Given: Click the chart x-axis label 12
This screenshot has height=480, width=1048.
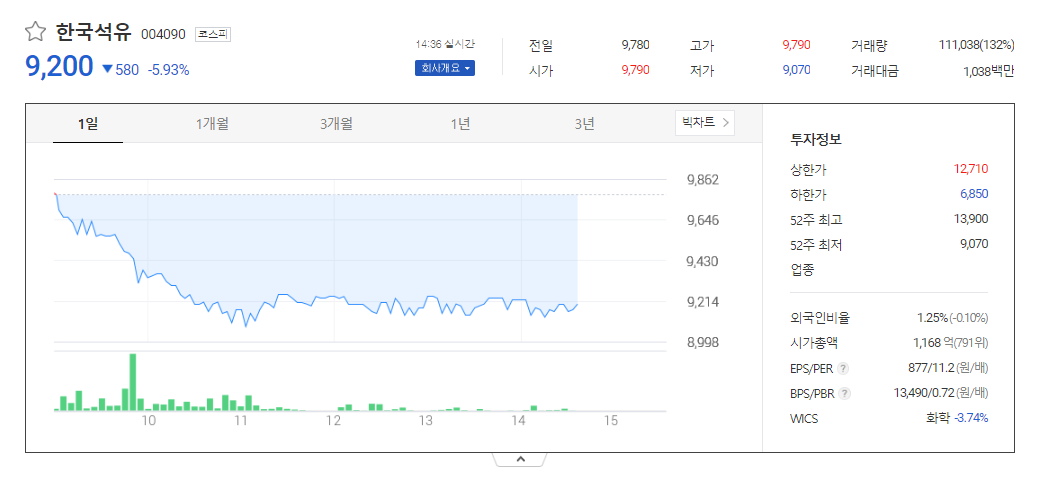Looking at the screenshot, I should click(333, 421).
